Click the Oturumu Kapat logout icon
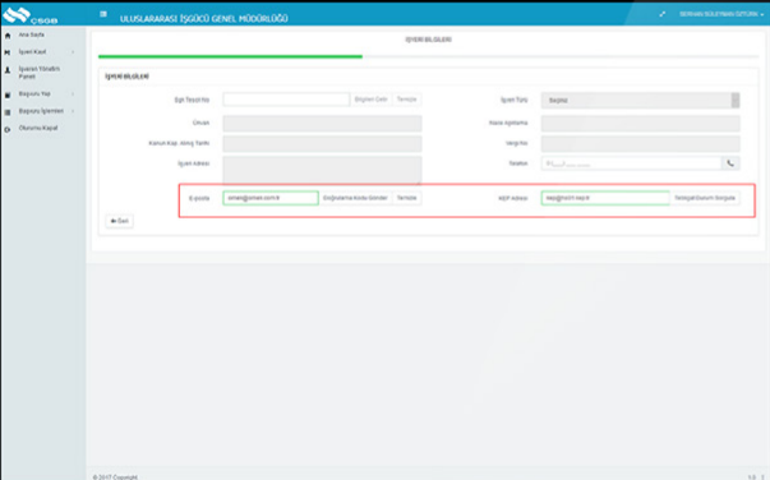 pyautogui.click(x=8, y=128)
